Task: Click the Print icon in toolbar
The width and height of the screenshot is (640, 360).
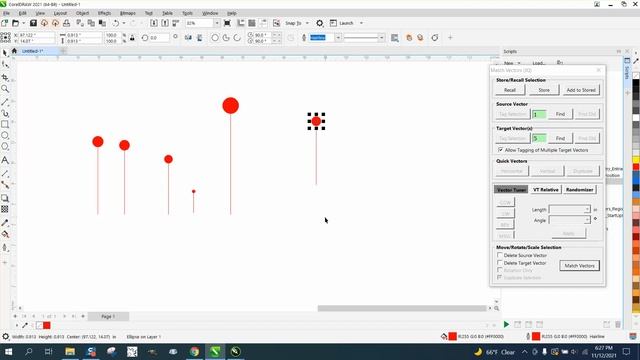Action: 67,23
